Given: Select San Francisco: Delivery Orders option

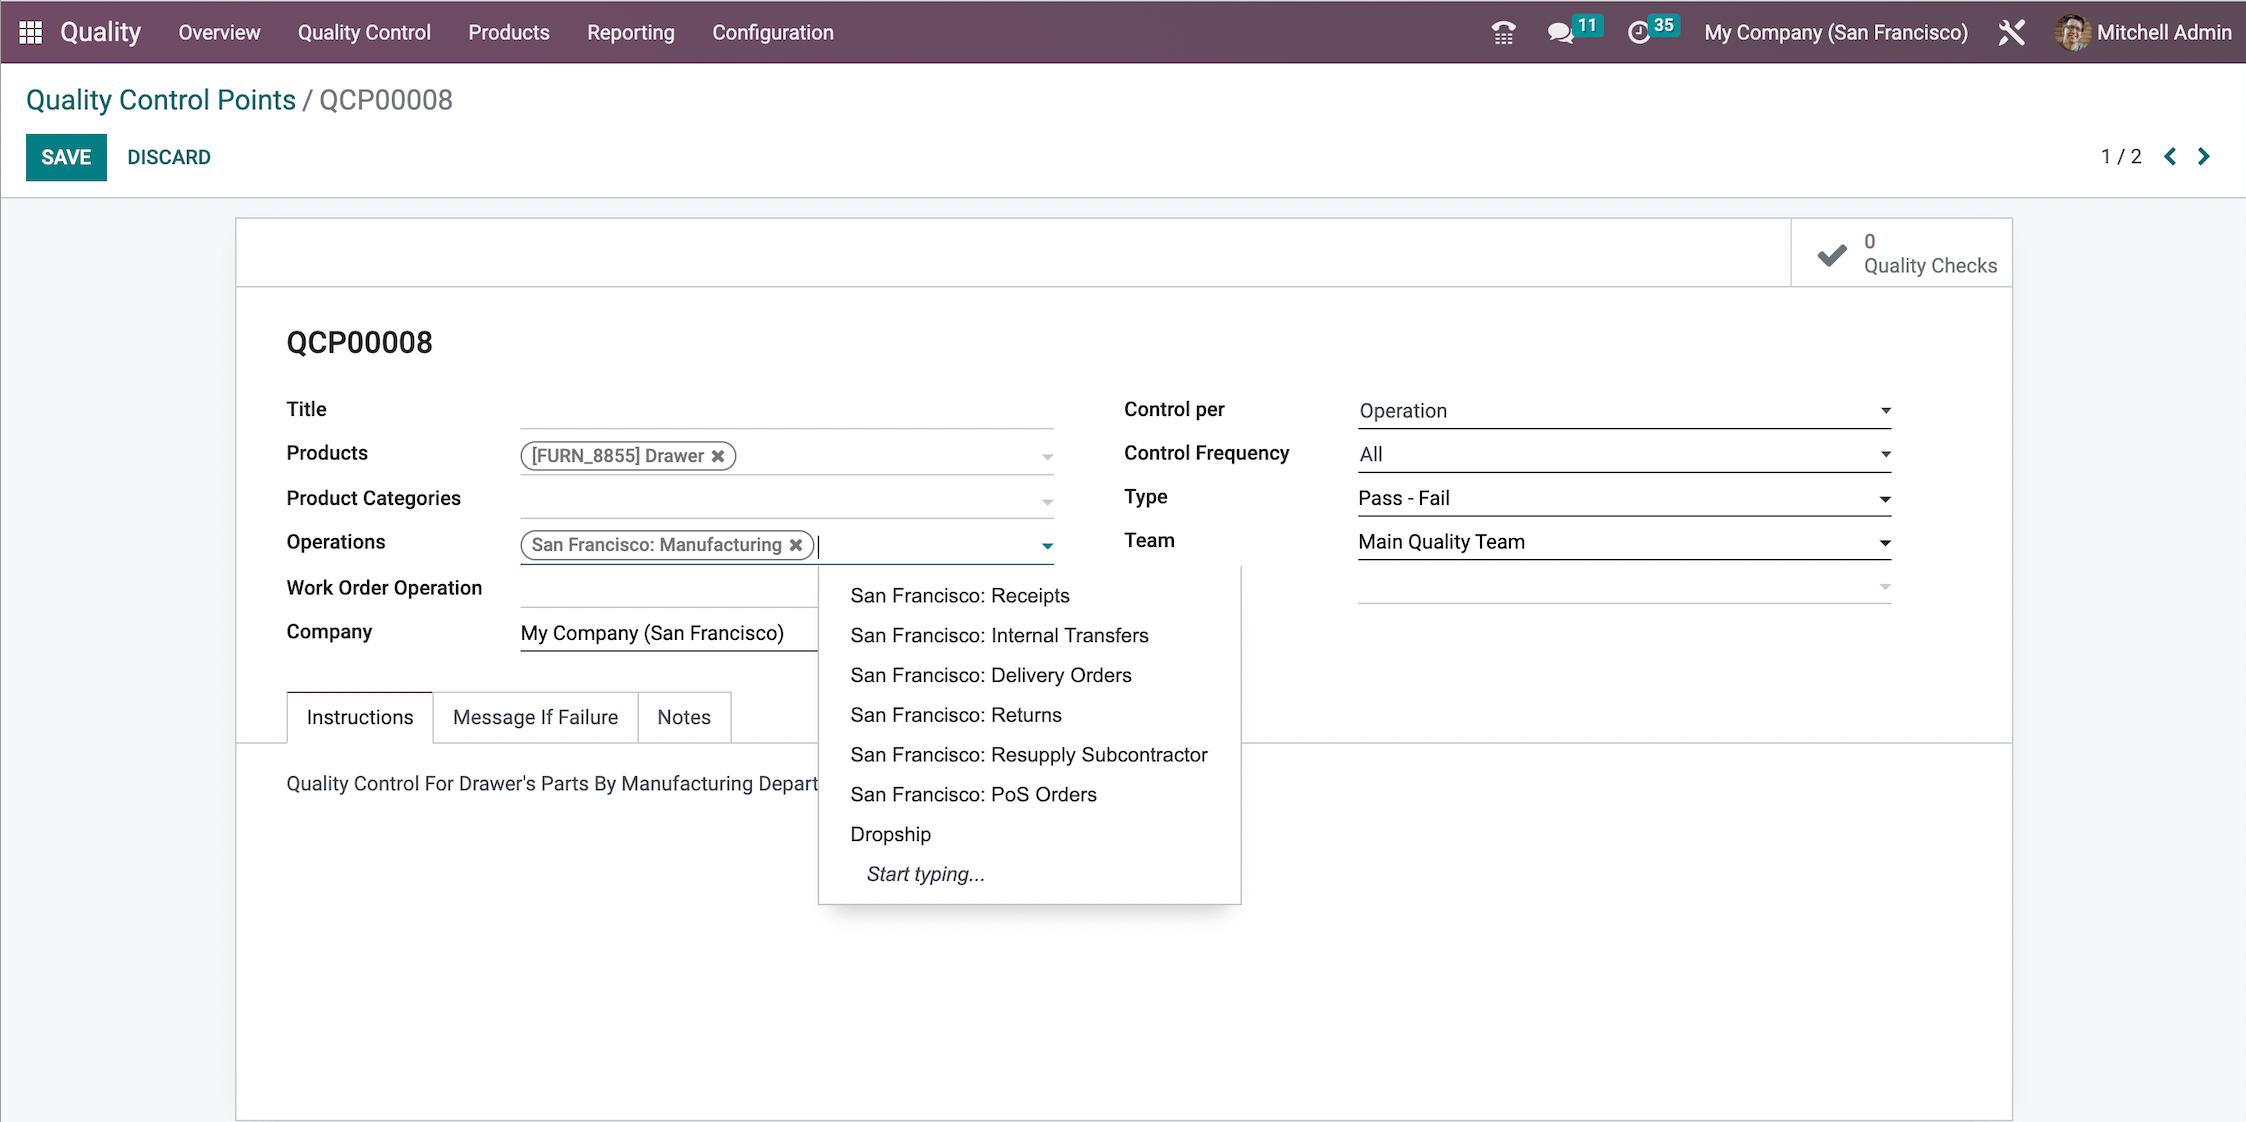Looking at the screenshot, I should [x=990, y=675].
